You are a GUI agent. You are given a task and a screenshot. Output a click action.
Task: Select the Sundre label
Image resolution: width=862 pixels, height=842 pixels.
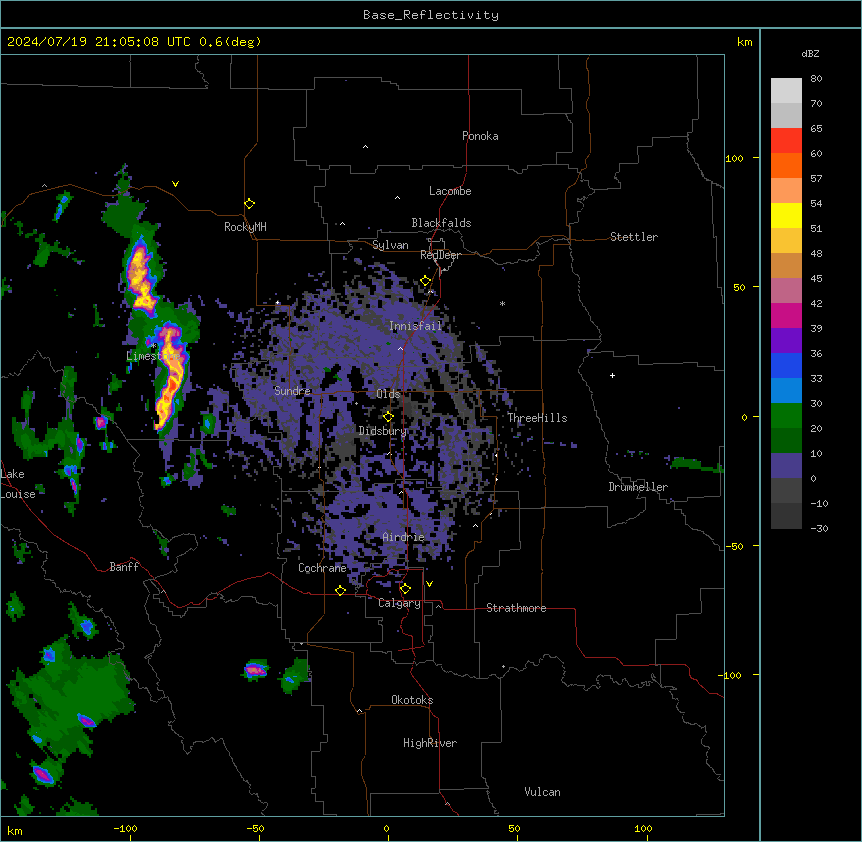pyautogui.click(x=292, y=391)
